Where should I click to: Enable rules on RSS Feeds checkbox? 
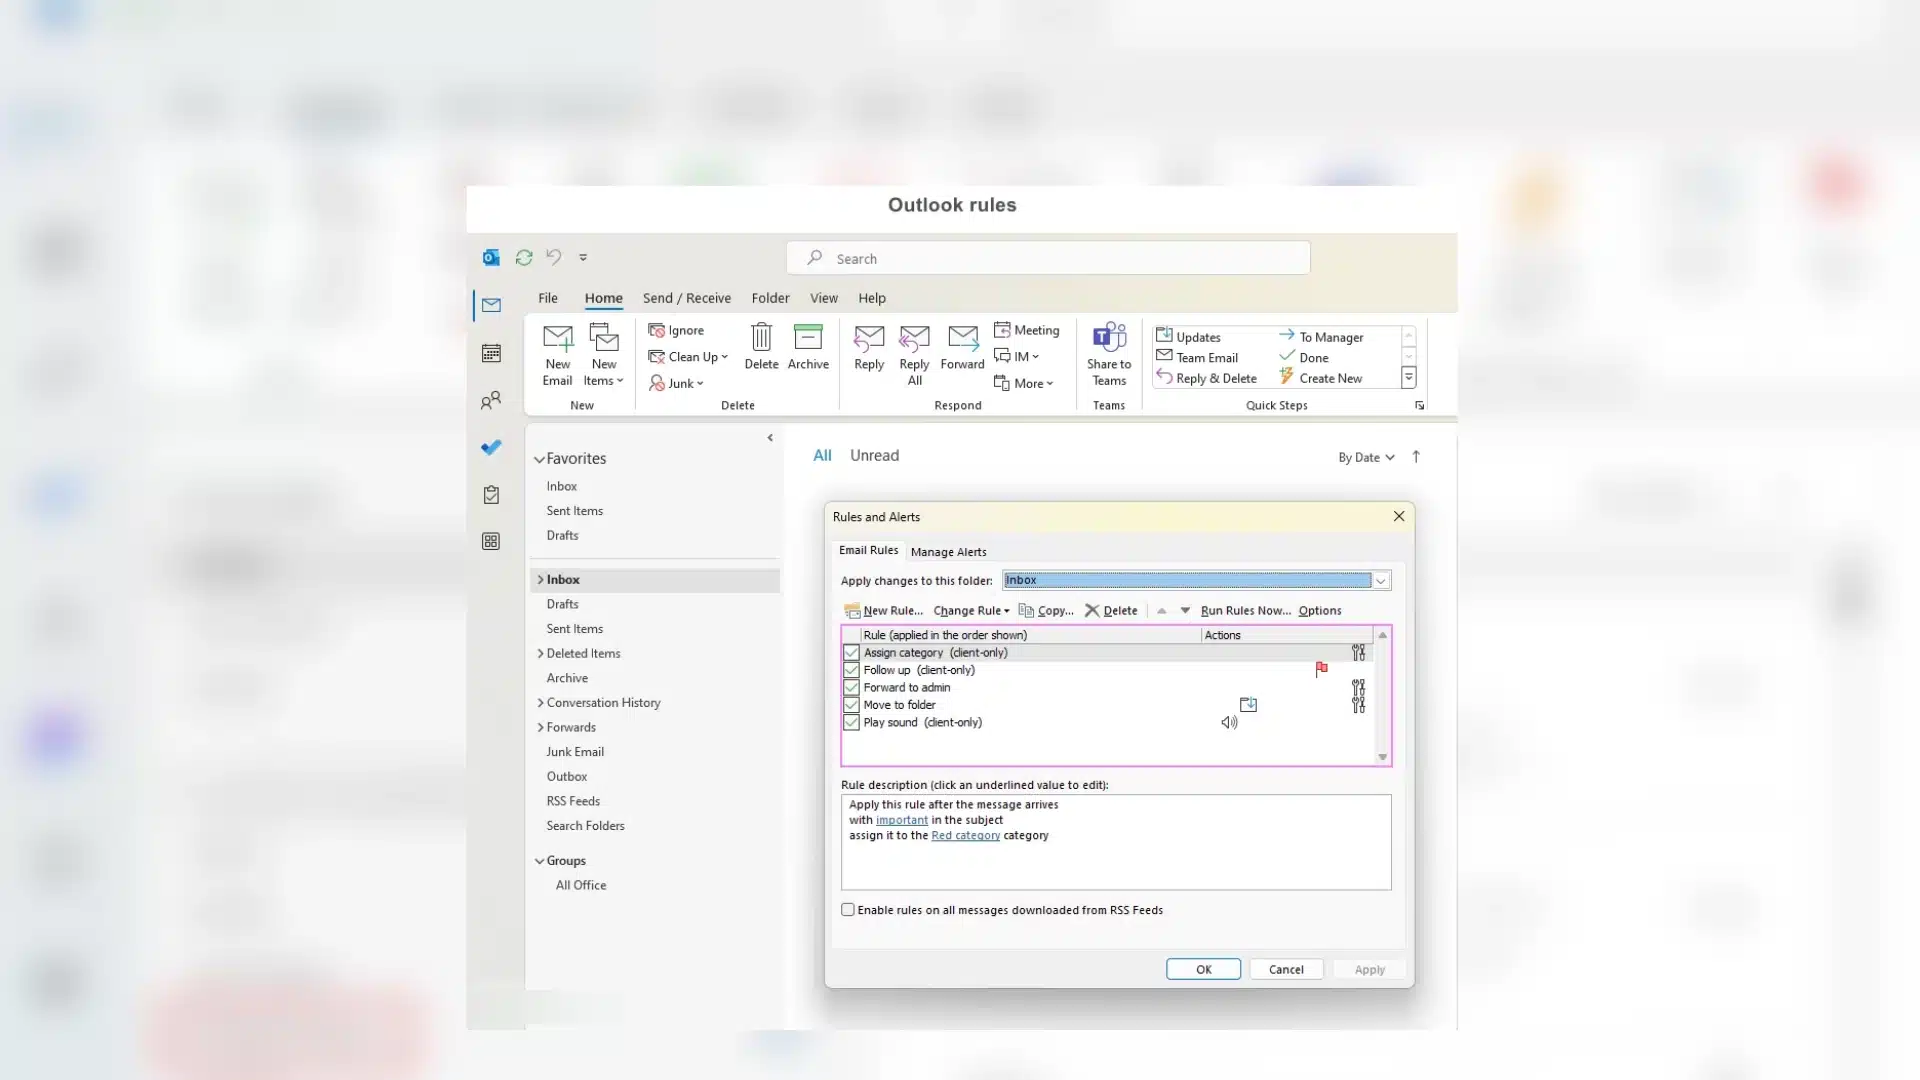[x=848, y=910]
